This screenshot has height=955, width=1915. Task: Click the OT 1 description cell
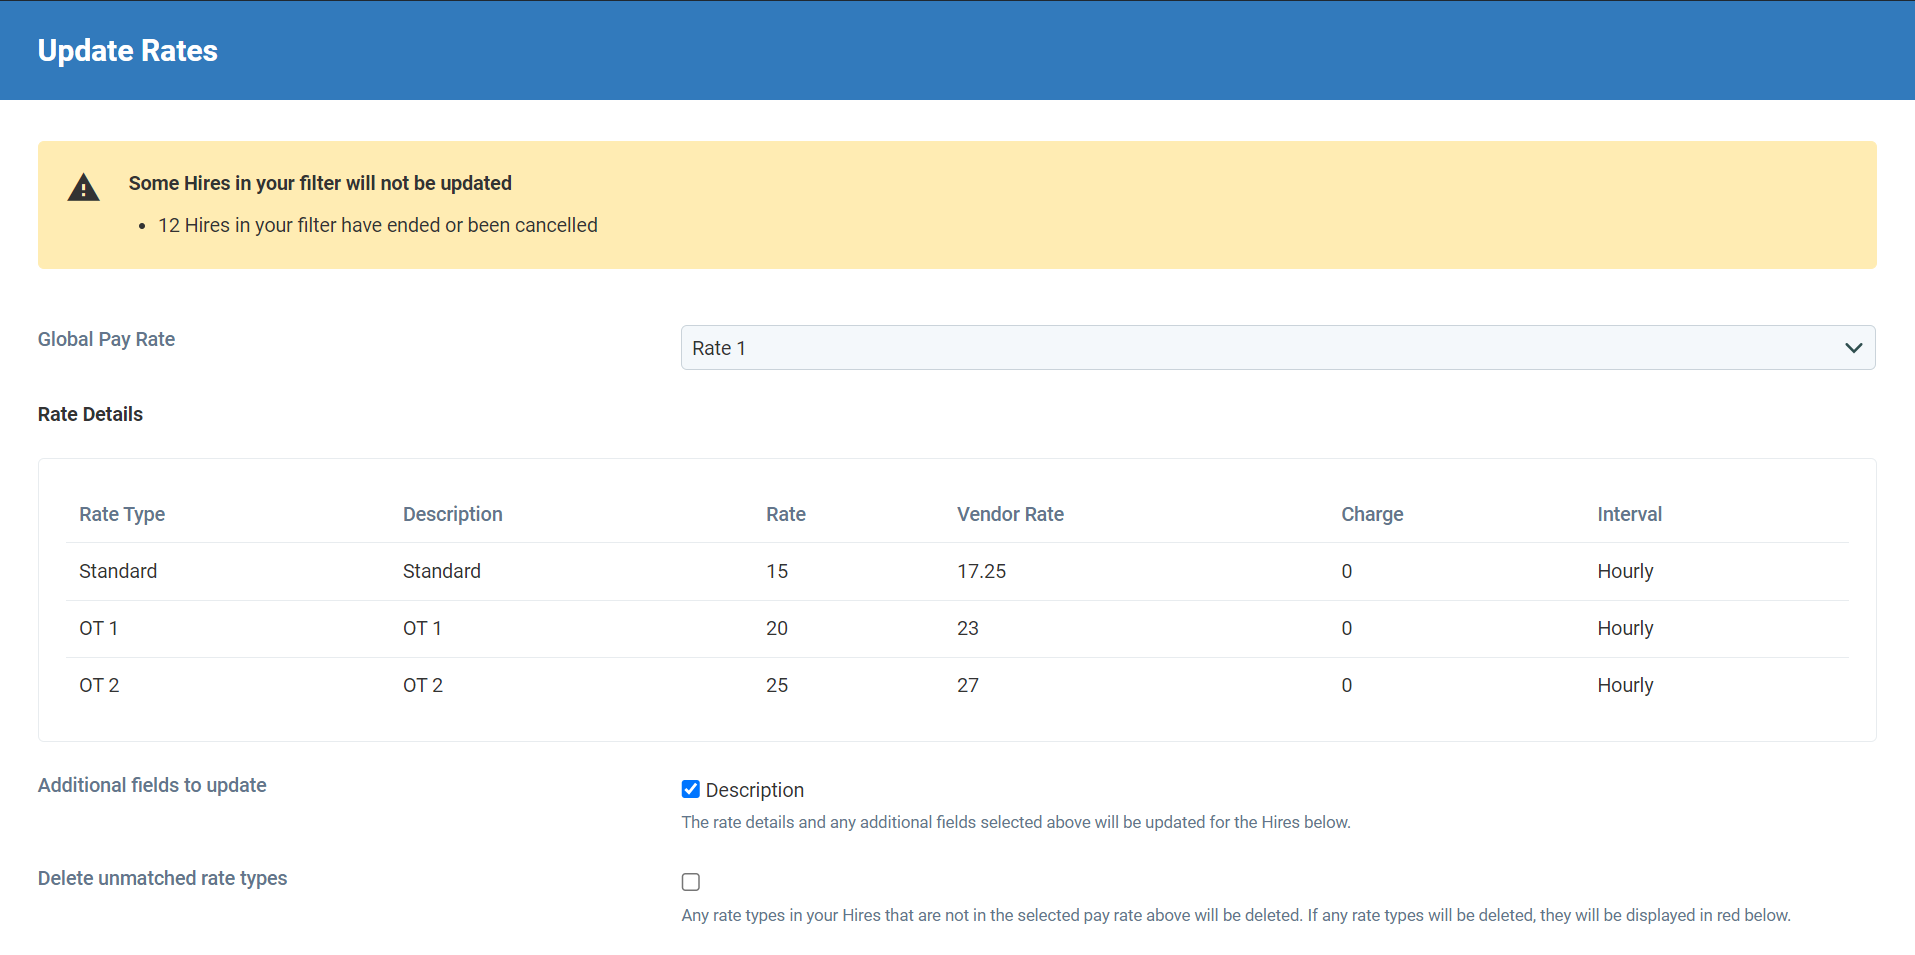click(422, 628)
